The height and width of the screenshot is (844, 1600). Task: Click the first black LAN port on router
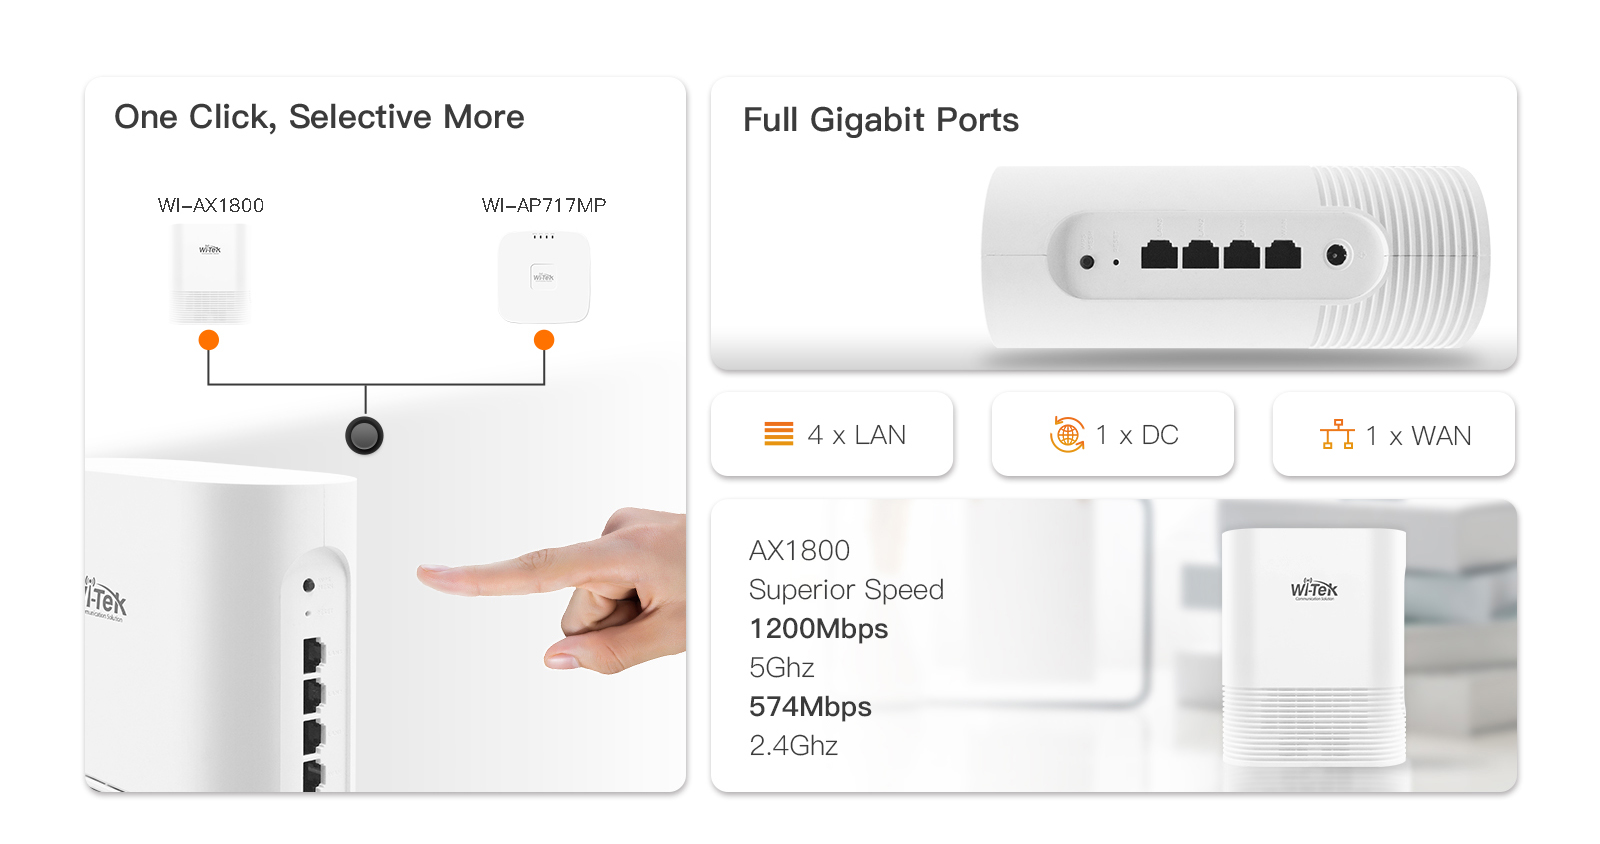pyautogui.click(x=1159, y=254)
